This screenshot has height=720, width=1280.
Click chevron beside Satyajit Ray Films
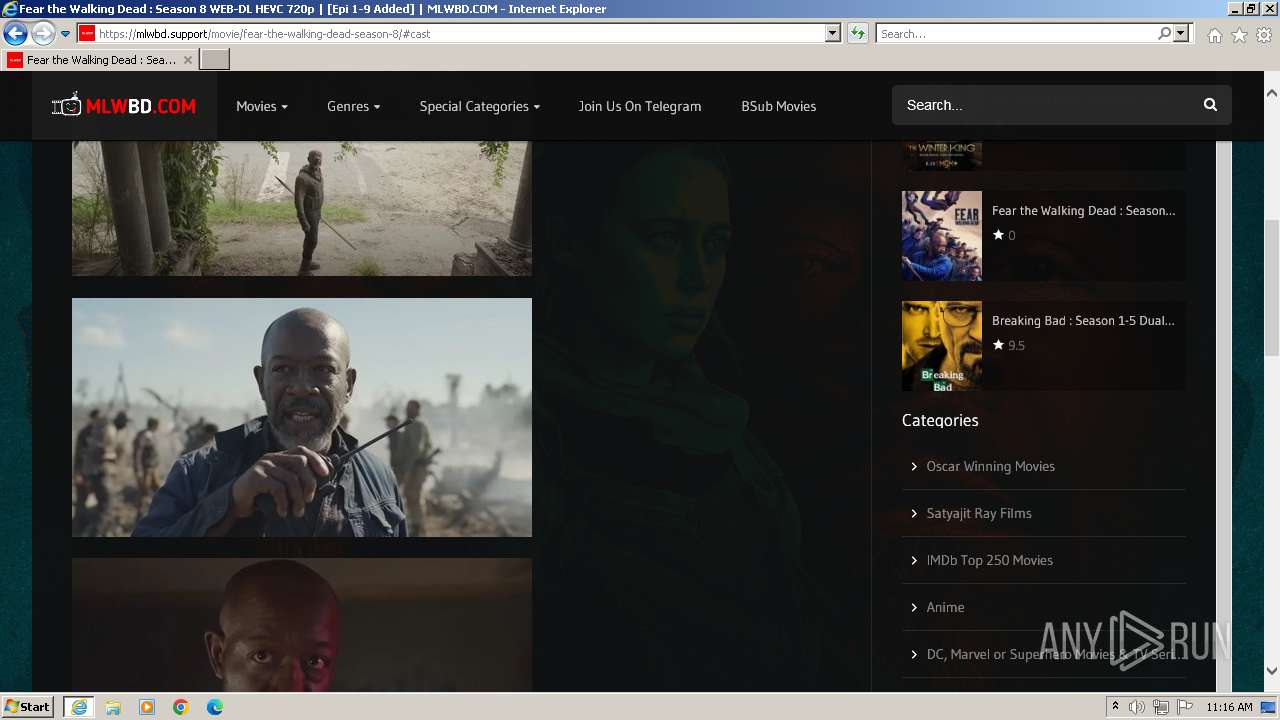tap(914, 513)
